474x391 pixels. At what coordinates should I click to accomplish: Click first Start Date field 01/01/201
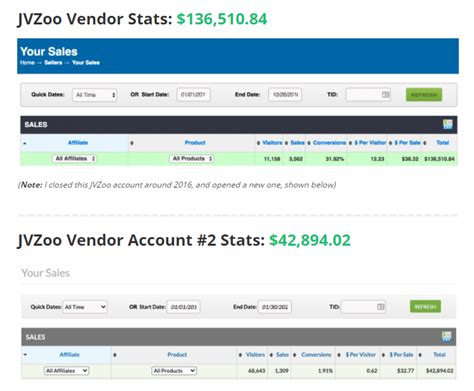(x=194, y=95)
